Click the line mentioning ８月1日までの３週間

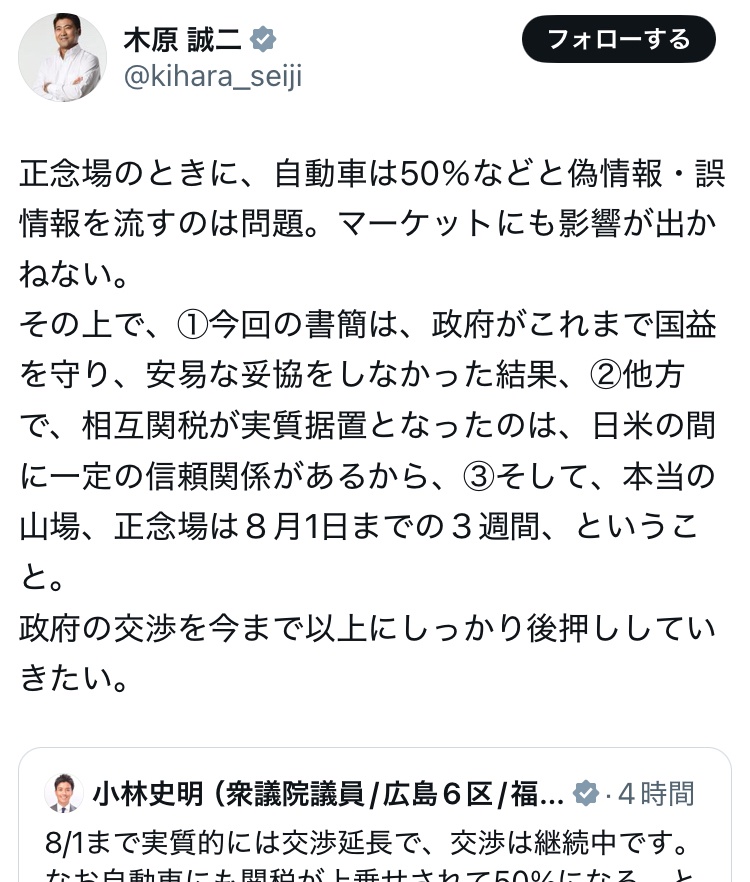point(370,522)
